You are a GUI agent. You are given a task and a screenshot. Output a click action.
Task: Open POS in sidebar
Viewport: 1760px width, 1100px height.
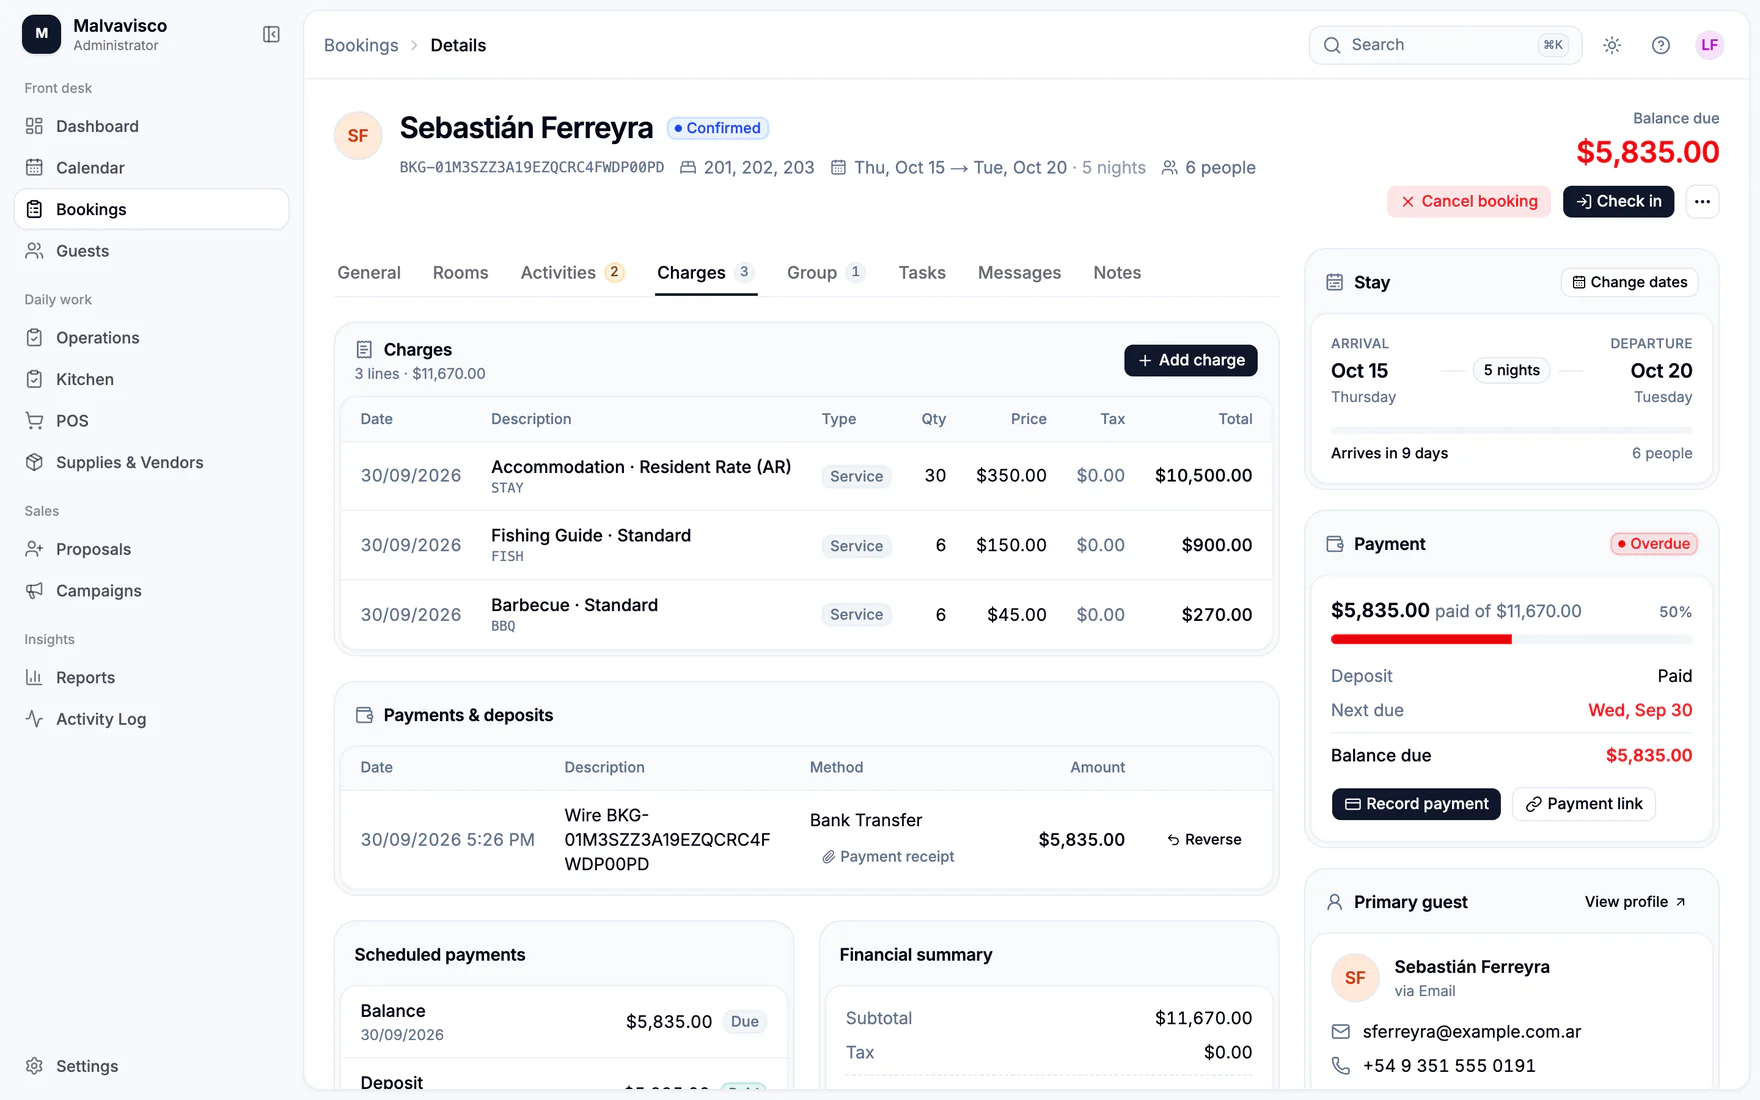click(x=151, y=421)
